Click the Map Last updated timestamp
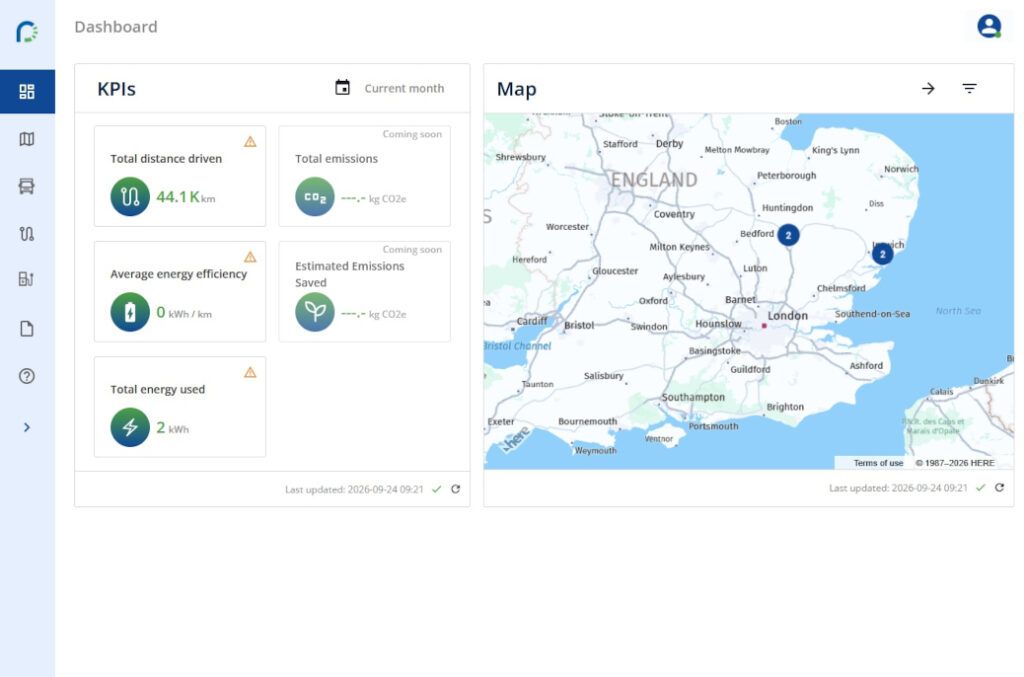This screenshot has width=1024, height=677. (x=898, y=488)
